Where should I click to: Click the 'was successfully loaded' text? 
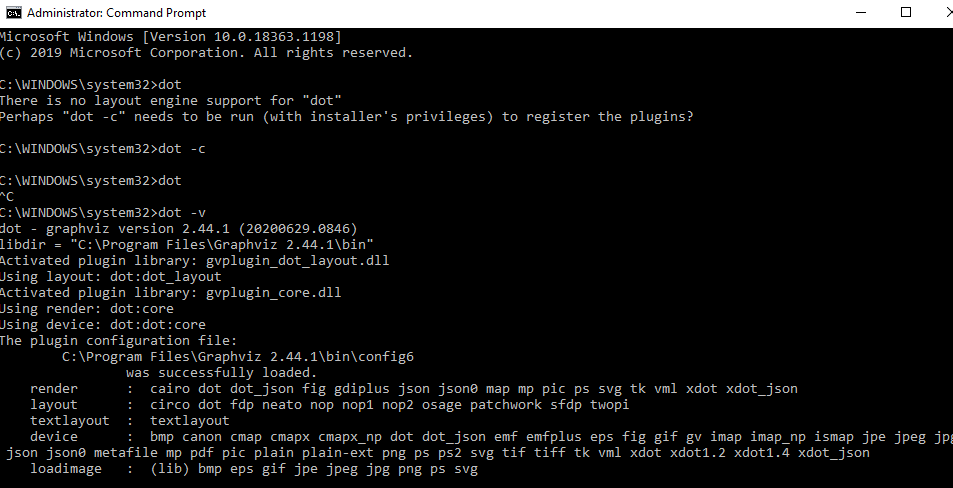click(221, 373)
